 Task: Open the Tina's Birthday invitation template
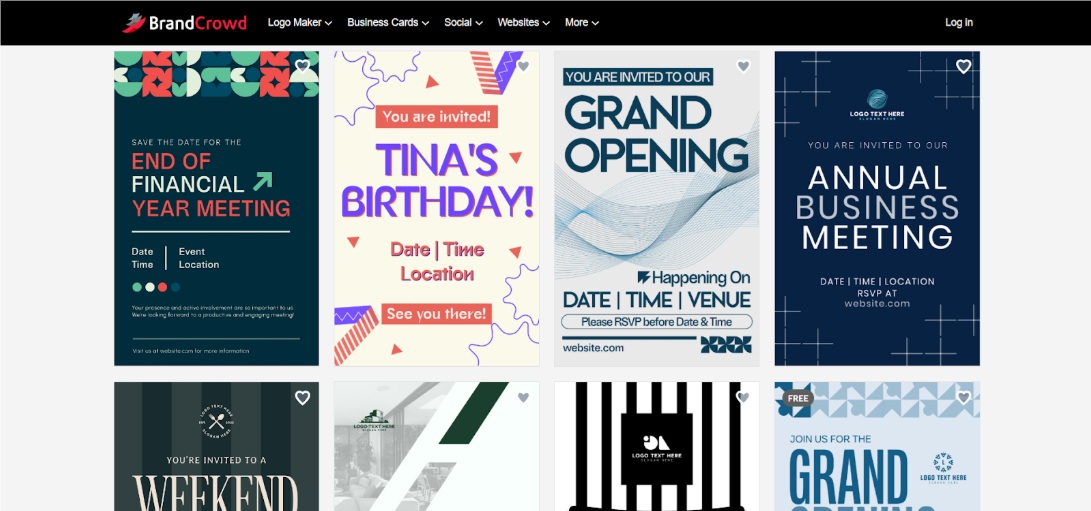437,220
